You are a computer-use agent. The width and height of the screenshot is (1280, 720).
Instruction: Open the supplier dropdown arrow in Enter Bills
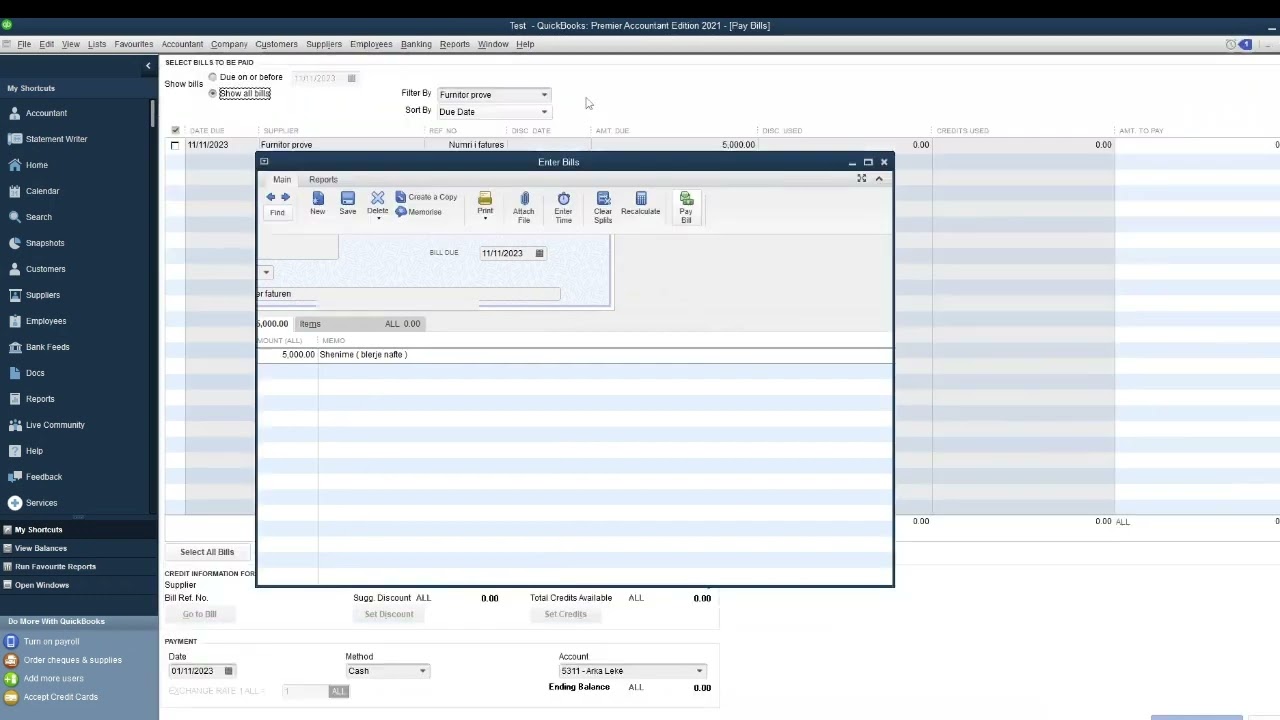point(266,272)
